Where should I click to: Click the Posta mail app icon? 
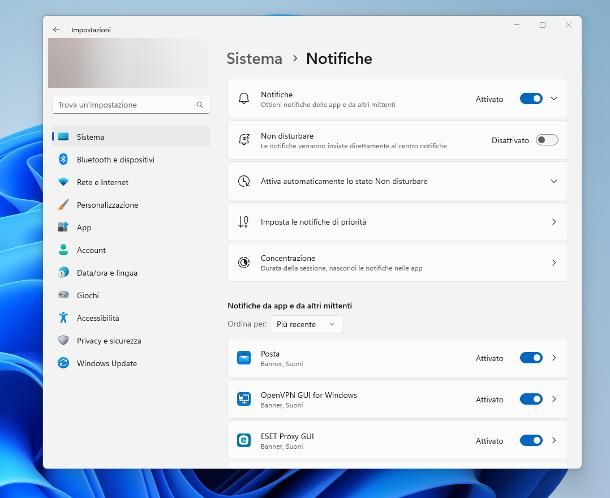(244, 358)
